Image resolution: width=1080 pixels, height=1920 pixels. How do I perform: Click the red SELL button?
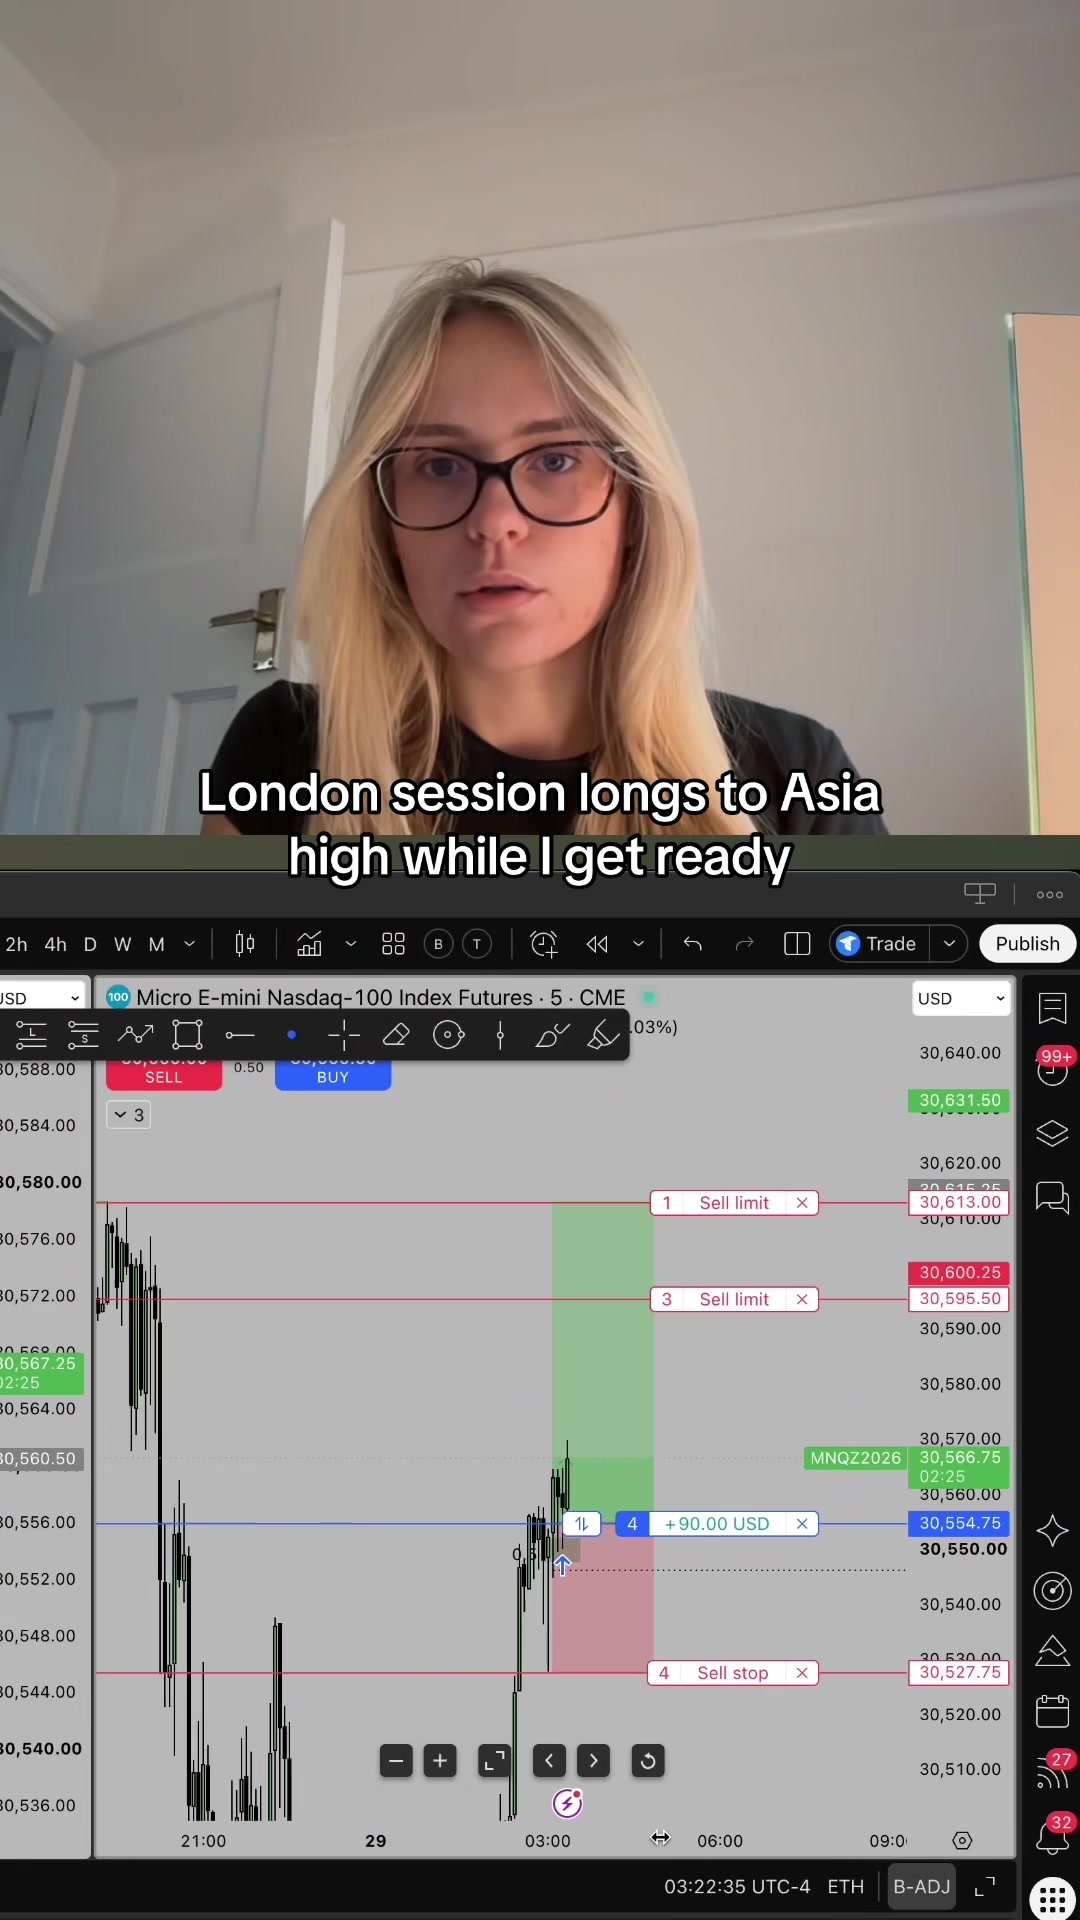[164, 1074]
